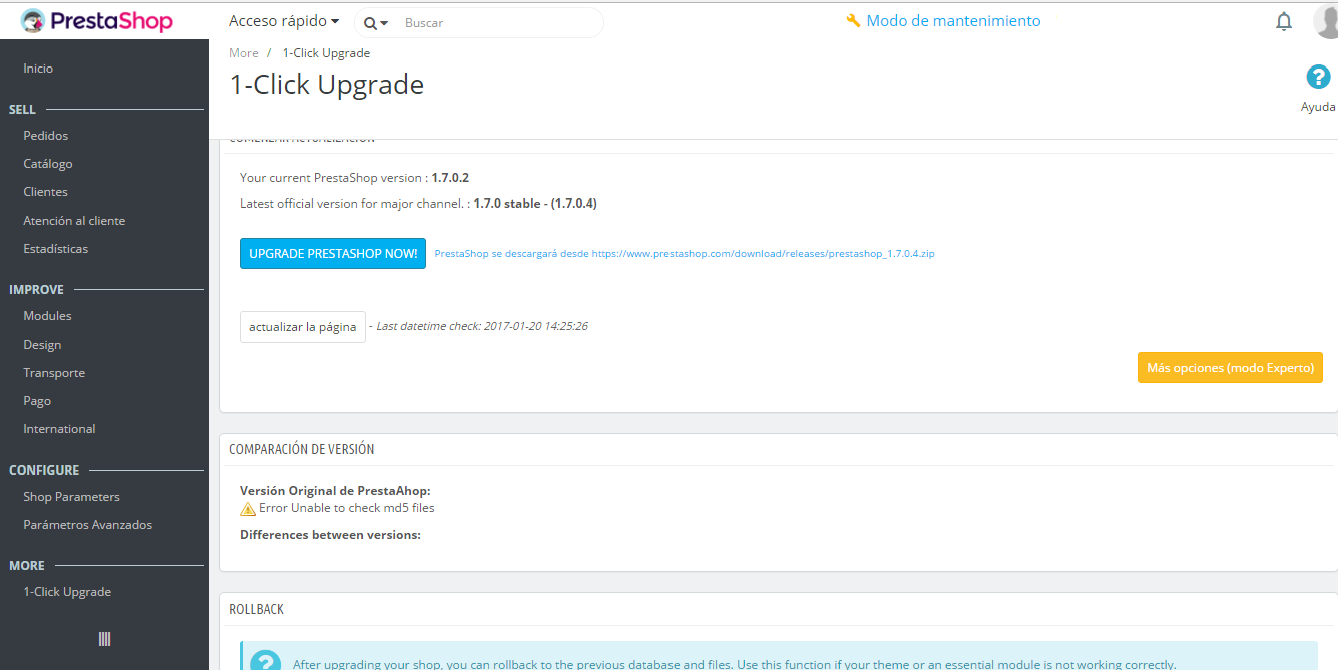Click the warning icon beside md5 error
Viewport: 1338px width, 670px height.
click(x=248, y=508)
